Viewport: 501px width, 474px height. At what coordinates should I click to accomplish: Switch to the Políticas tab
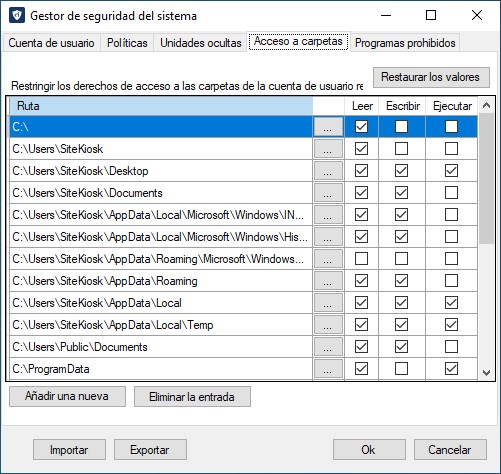[x=127, y=43]
